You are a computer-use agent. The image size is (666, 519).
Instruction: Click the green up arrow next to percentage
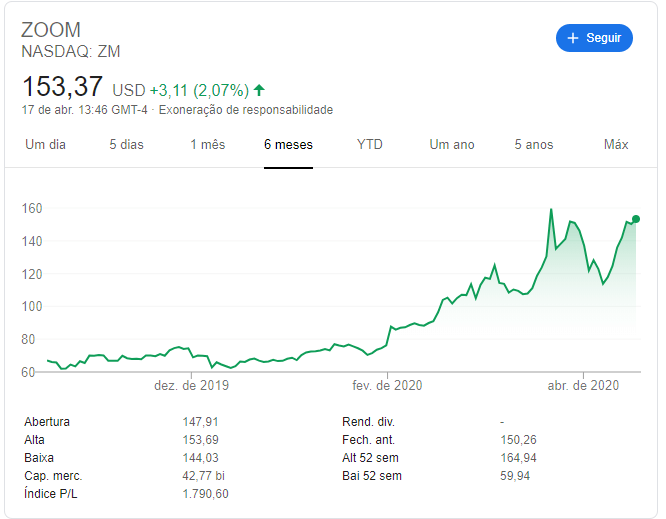point(259,90)
